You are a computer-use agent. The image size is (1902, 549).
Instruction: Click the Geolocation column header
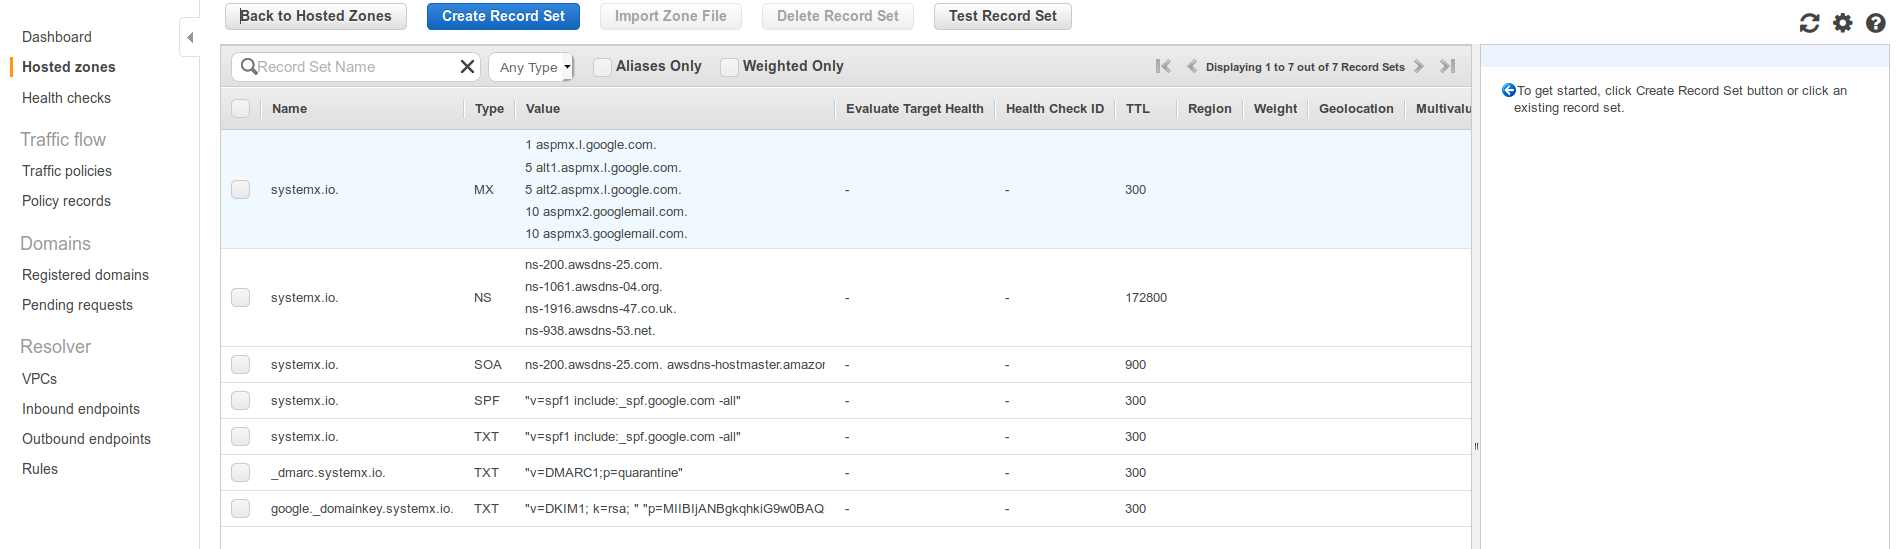coord(1356,109)
